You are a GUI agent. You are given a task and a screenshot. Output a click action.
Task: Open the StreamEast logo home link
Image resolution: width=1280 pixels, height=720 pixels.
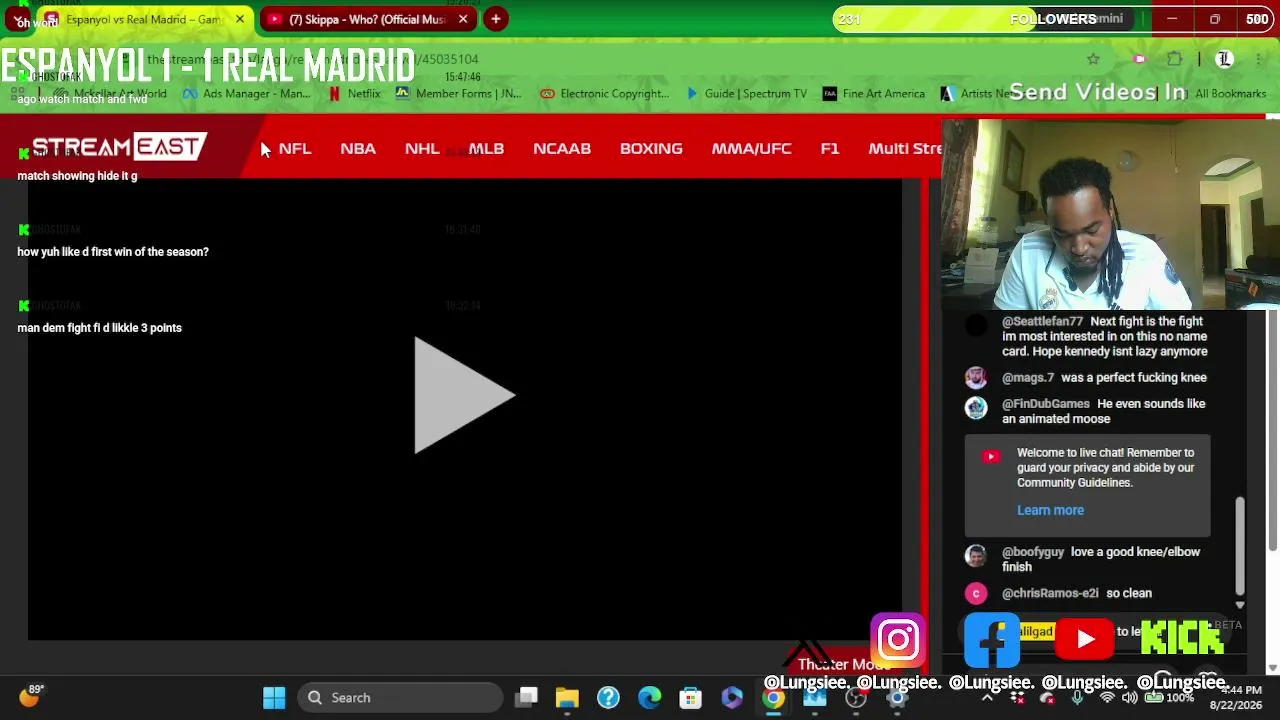(119, 147)
